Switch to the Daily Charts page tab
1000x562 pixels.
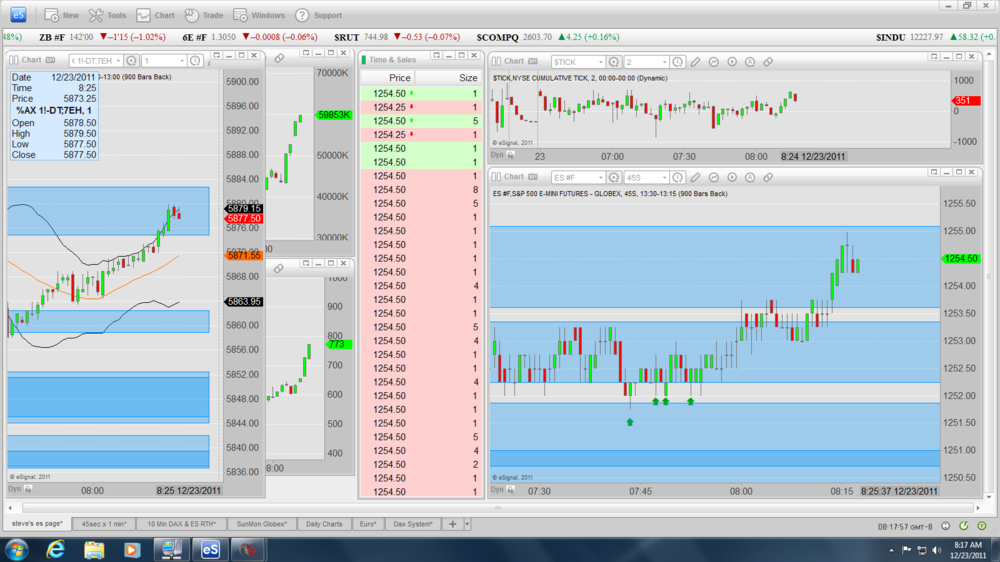pyautogui.click(x=324, y=524)
